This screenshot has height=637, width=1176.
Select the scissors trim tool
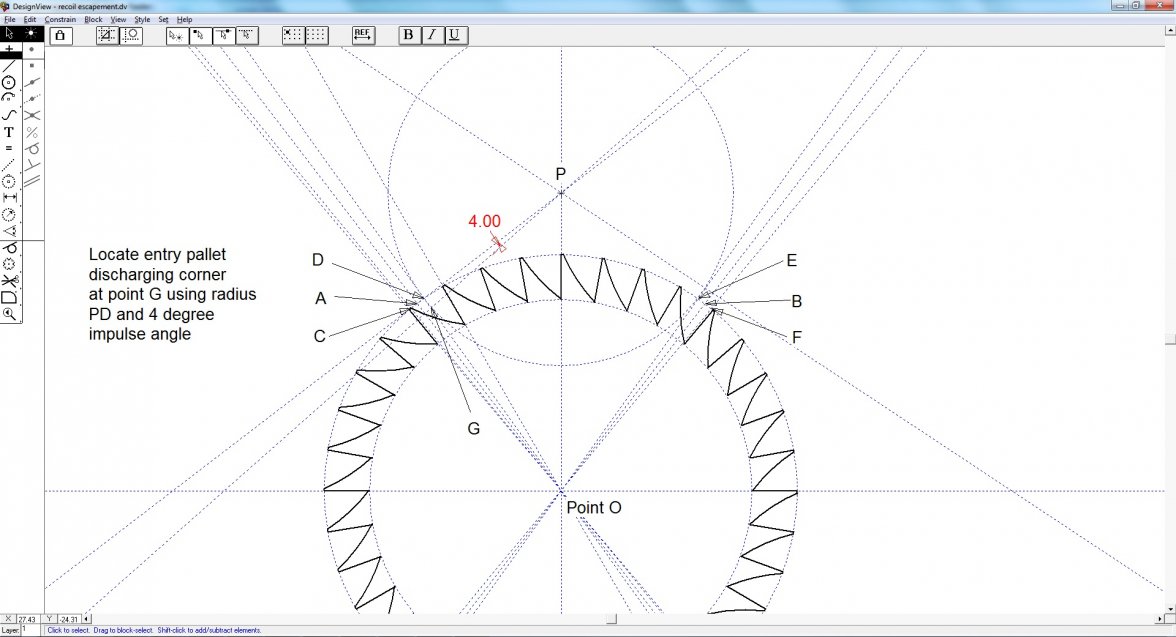click(10, 281)
